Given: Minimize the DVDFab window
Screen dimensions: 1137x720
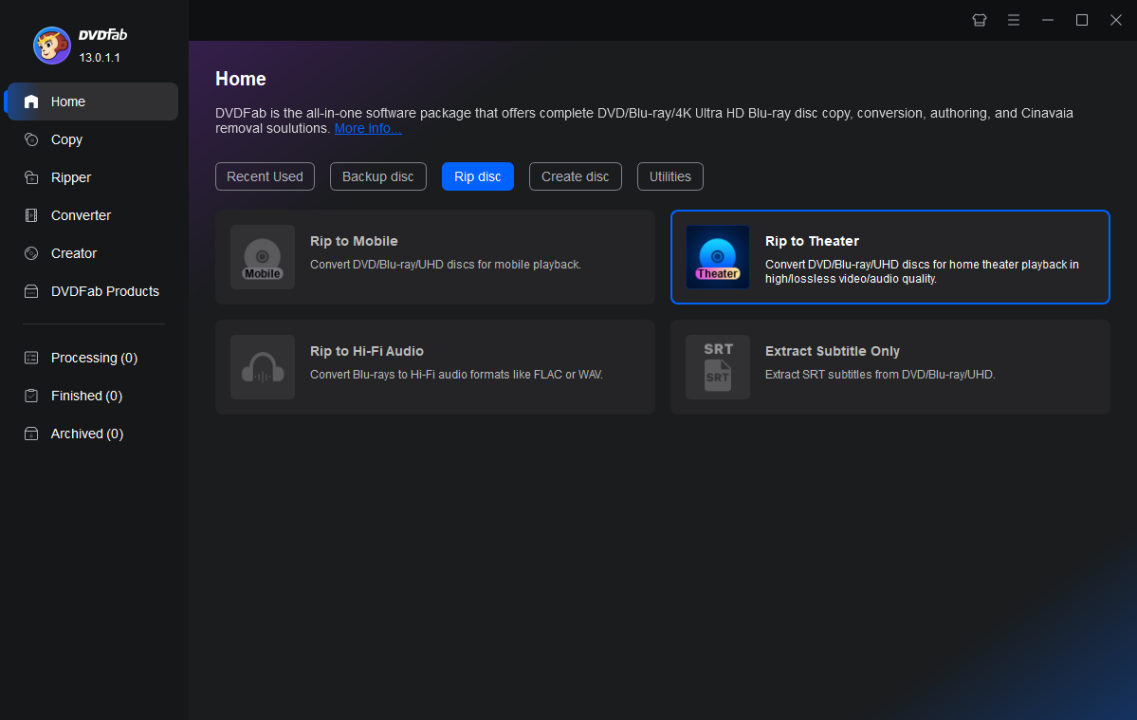Looking at the screenshot, I should [x=1047, y=20].
